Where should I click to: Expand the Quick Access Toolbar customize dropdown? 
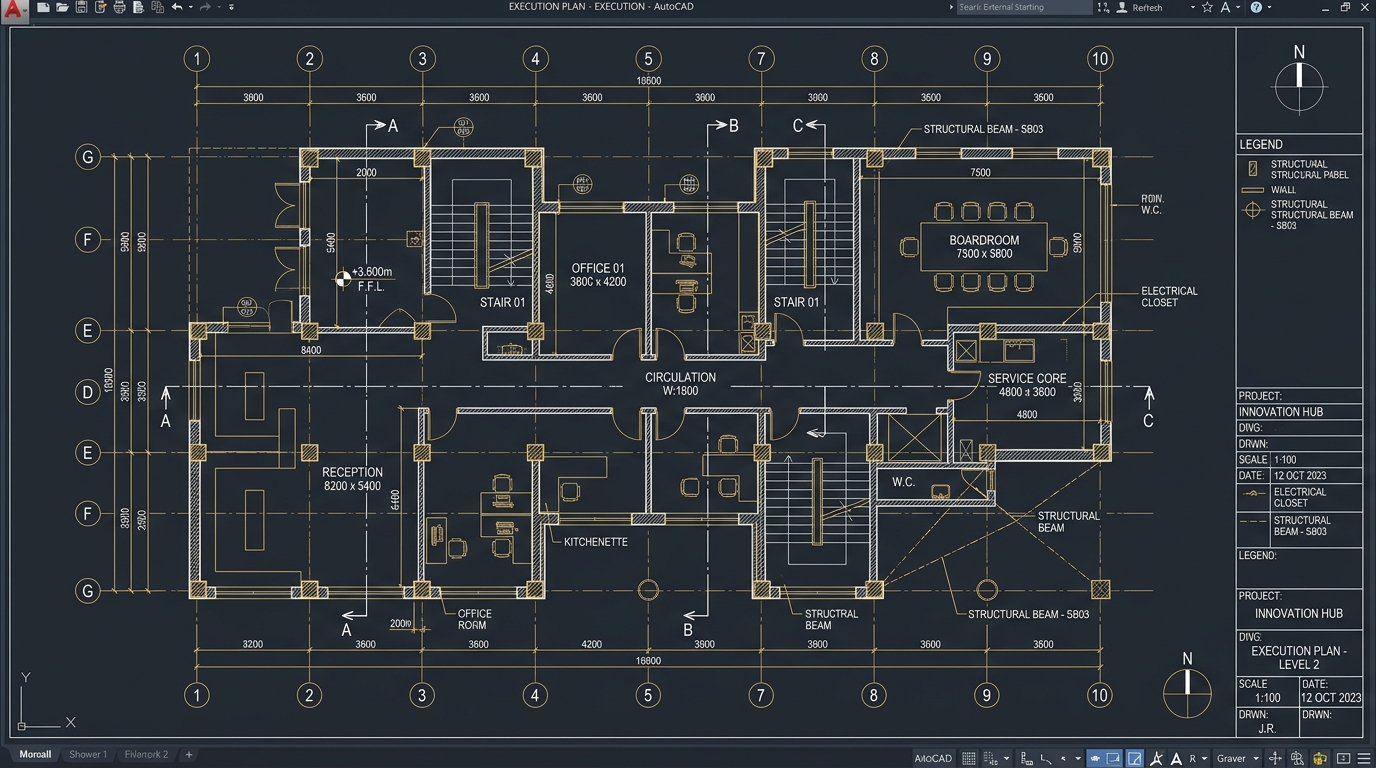[231, 7]
